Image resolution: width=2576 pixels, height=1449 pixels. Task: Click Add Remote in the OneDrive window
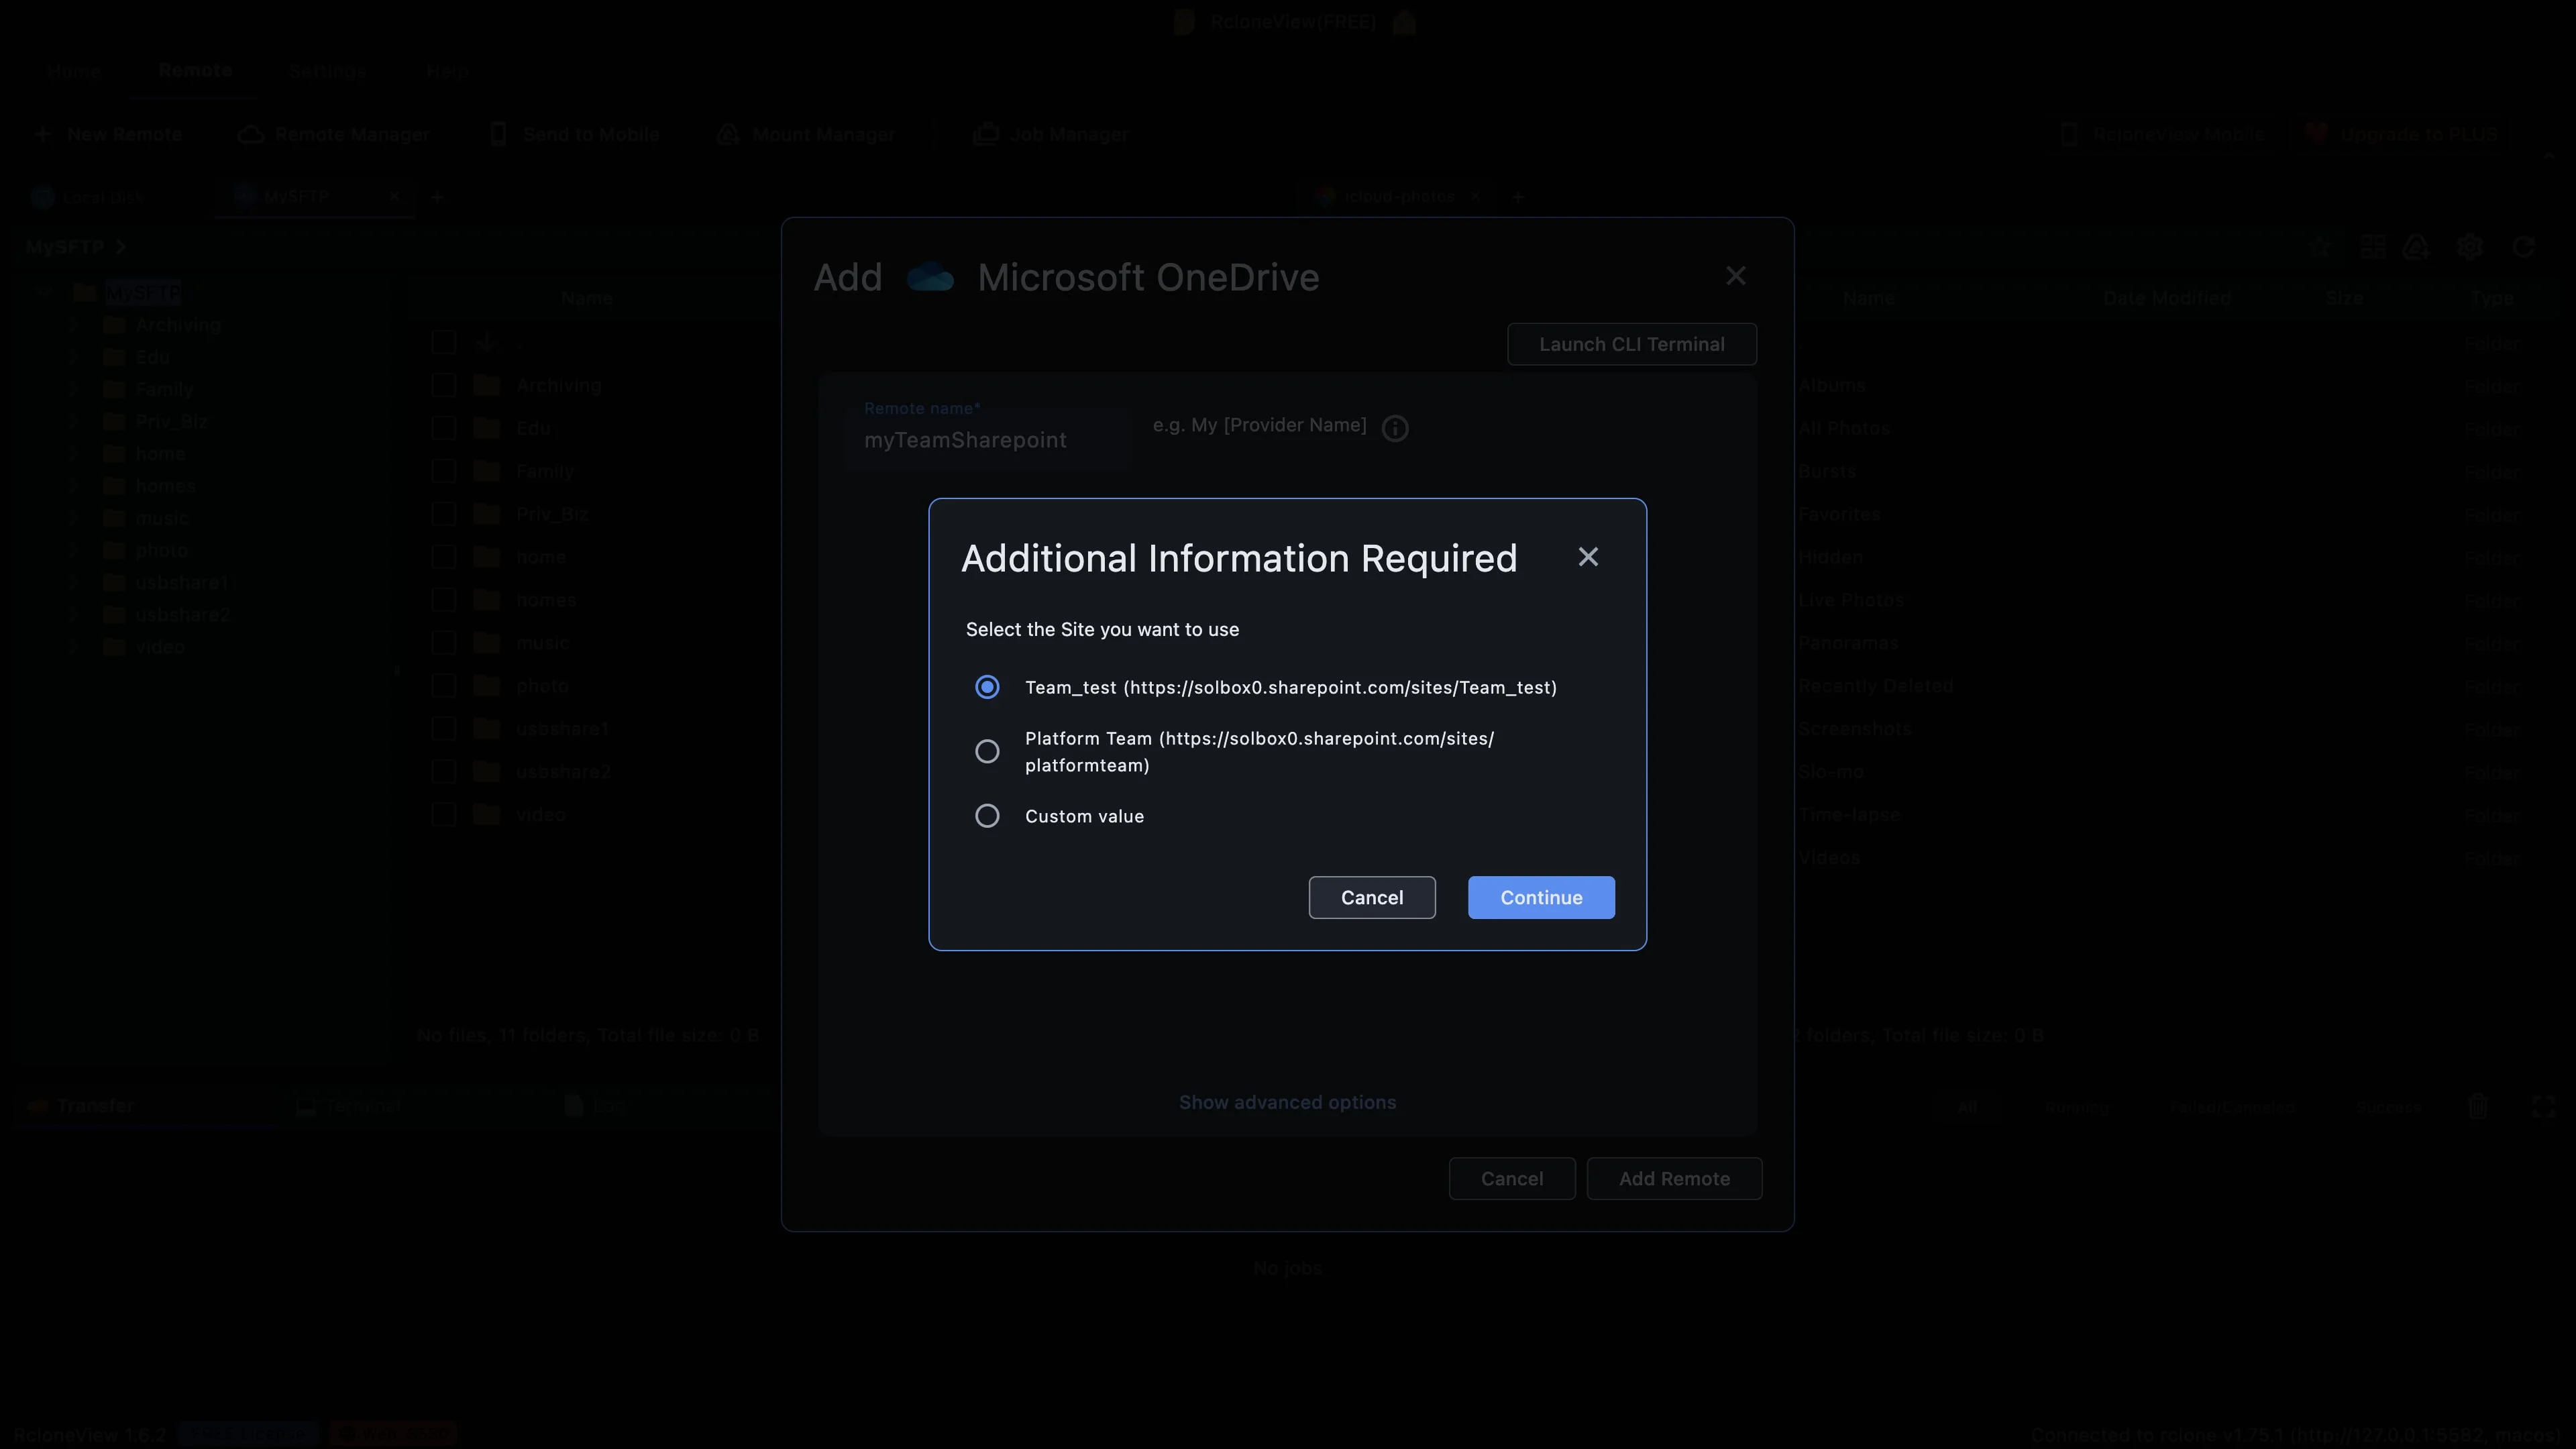[x=1674, y=1178]
